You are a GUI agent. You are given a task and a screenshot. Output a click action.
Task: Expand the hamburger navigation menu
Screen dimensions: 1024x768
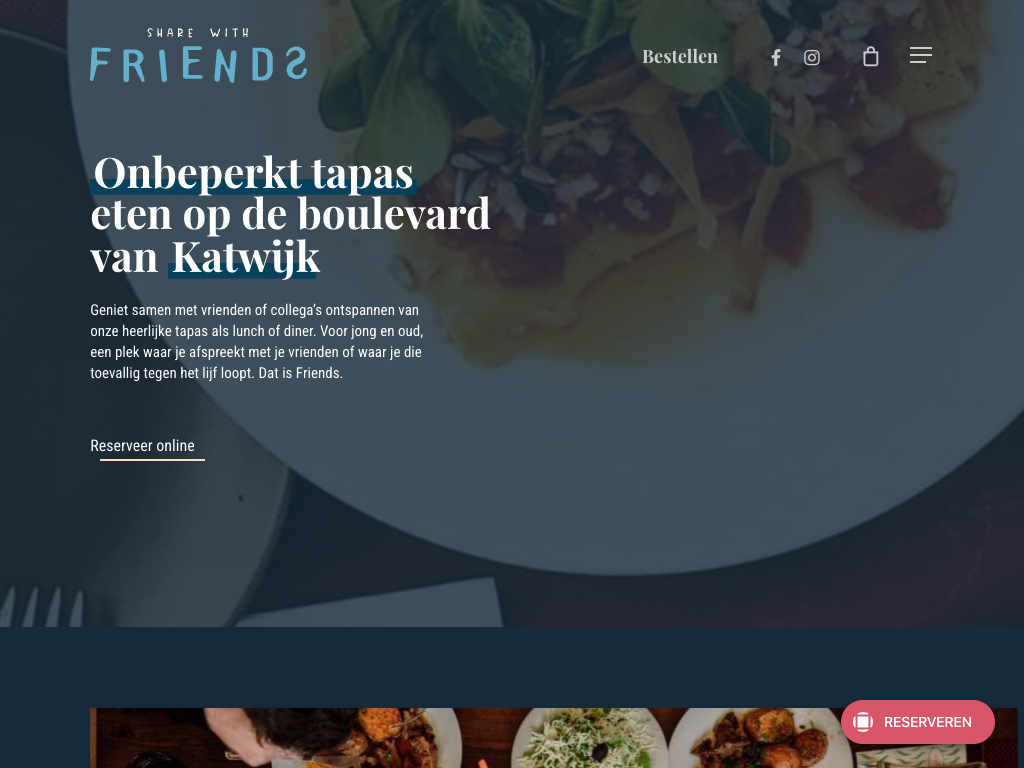click(x=920, y=55)
